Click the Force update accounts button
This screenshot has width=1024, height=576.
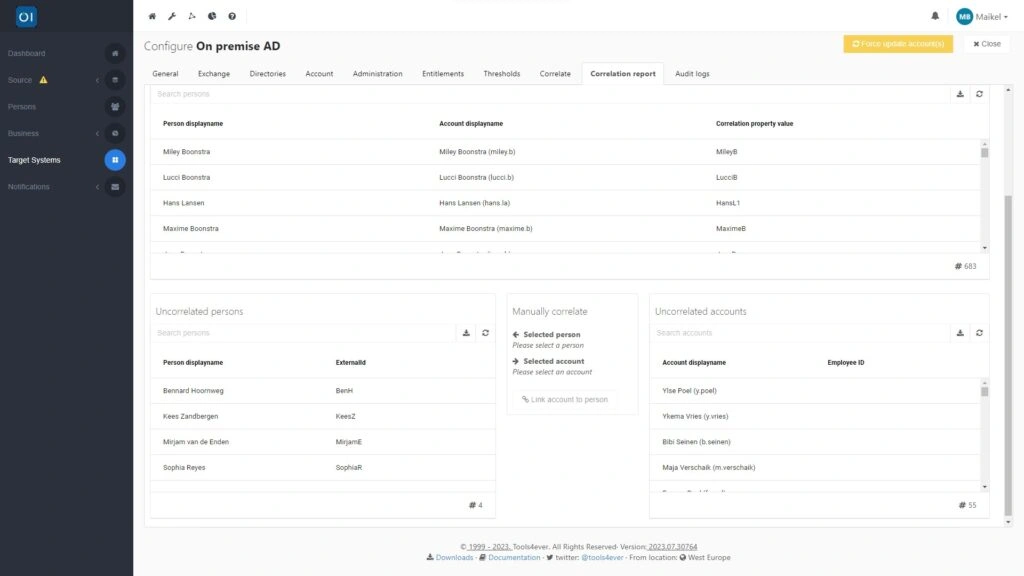click(x=897, y=44)
